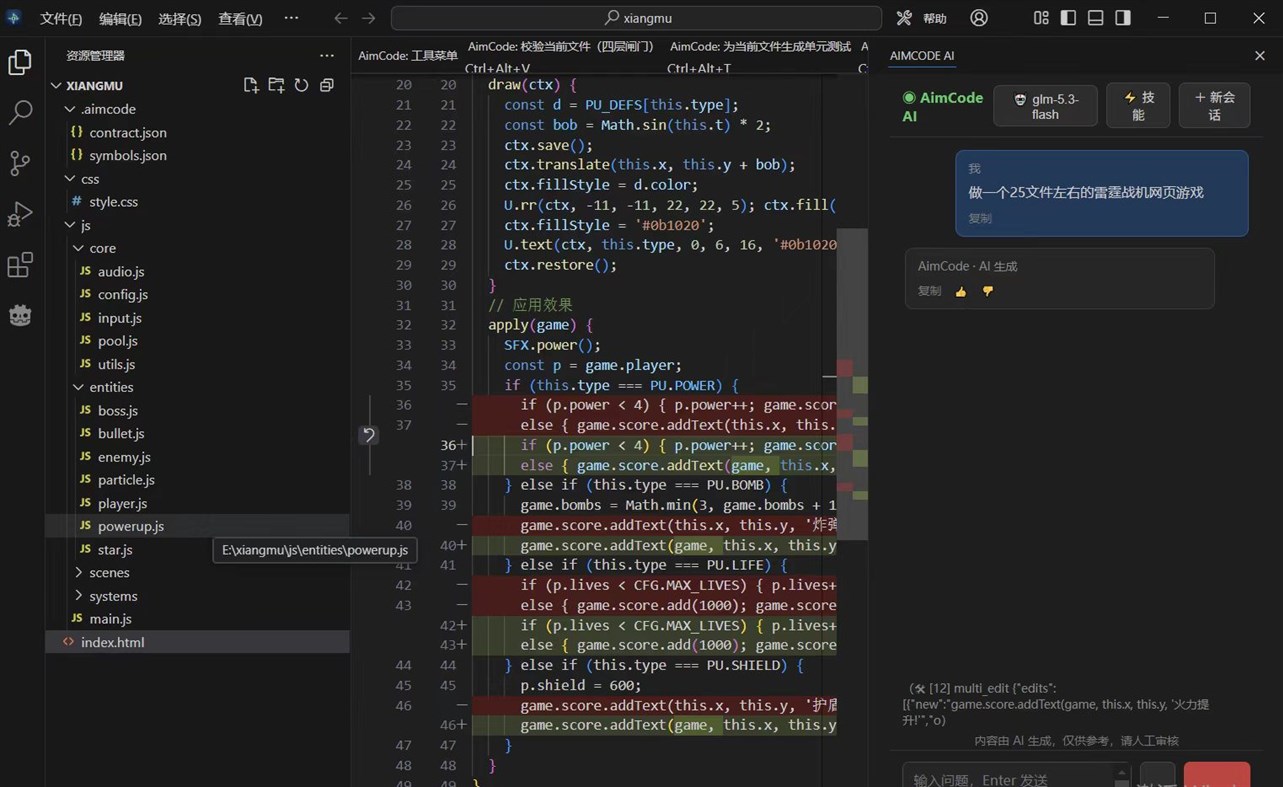Open the 选择(S) menu

[180, 19]
